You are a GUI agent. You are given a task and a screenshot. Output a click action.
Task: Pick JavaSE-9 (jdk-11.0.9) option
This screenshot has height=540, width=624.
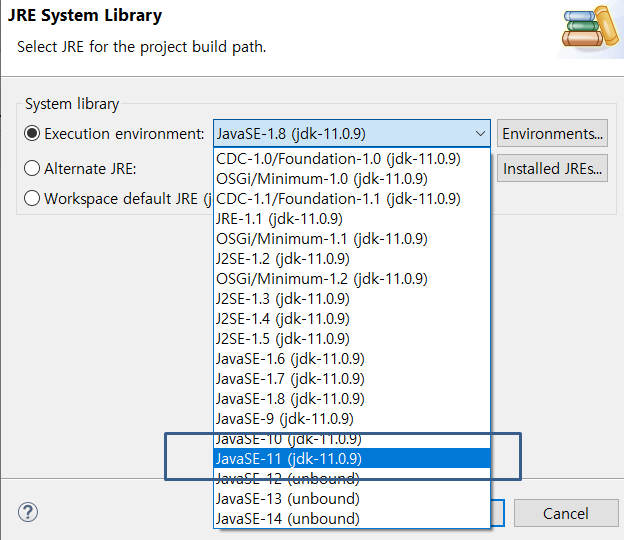pos(352,419)
